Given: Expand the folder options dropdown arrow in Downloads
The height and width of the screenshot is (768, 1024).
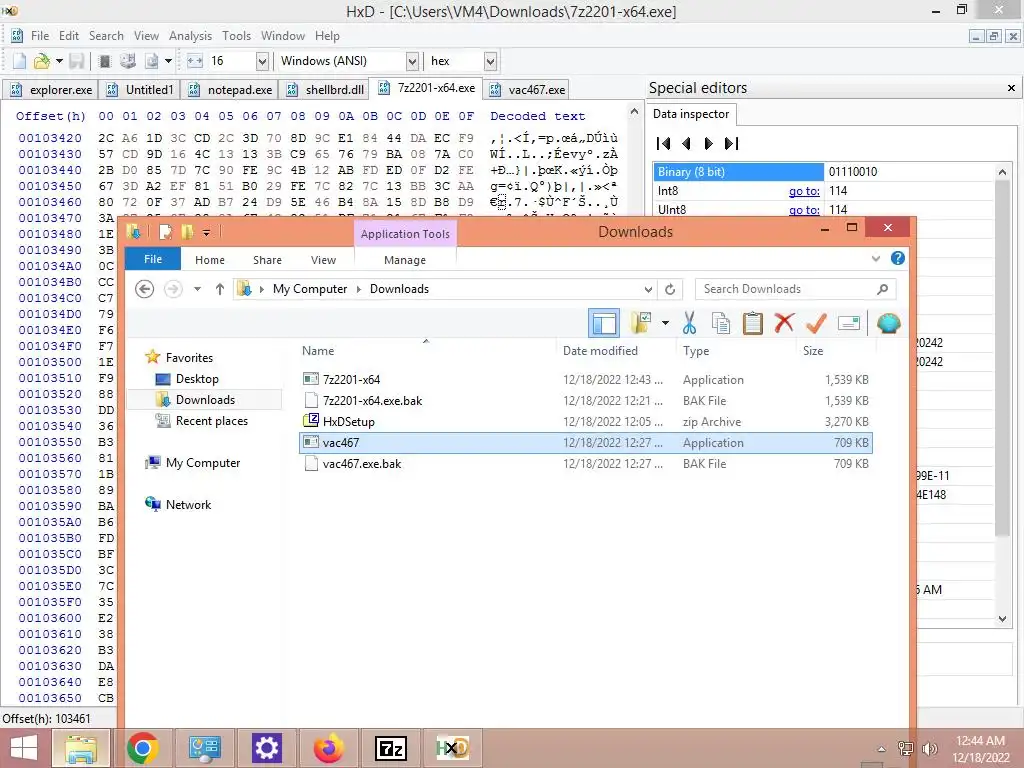Looking at the screenshot, I should [x=665, y=323].
